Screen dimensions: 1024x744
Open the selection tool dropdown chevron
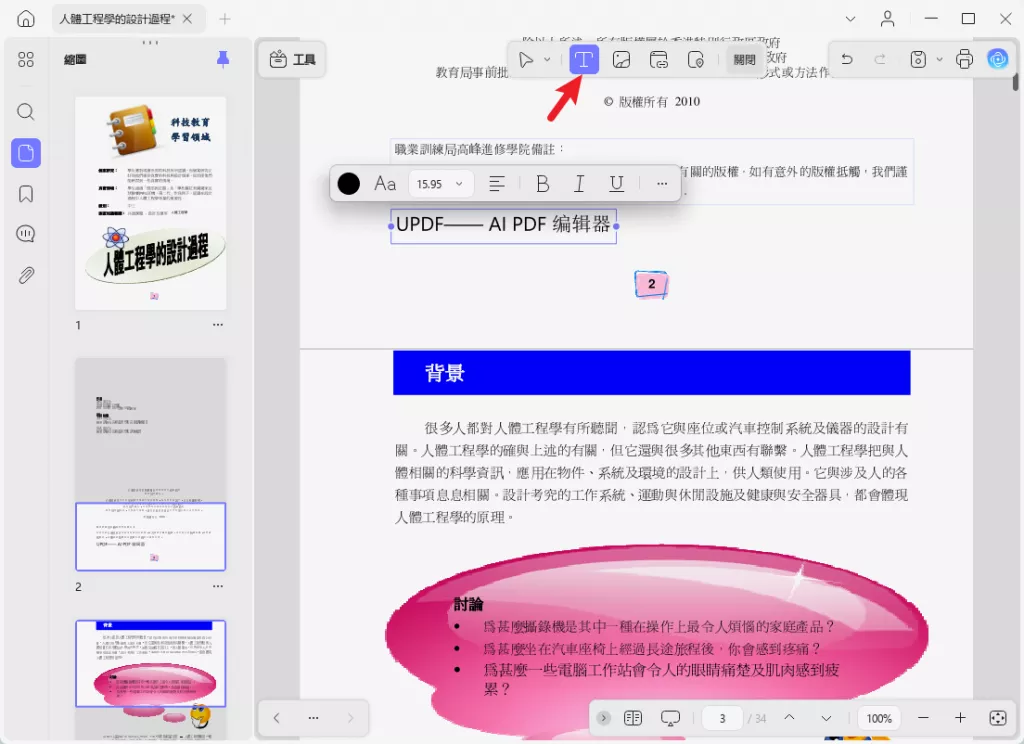(x=547, y=59)
